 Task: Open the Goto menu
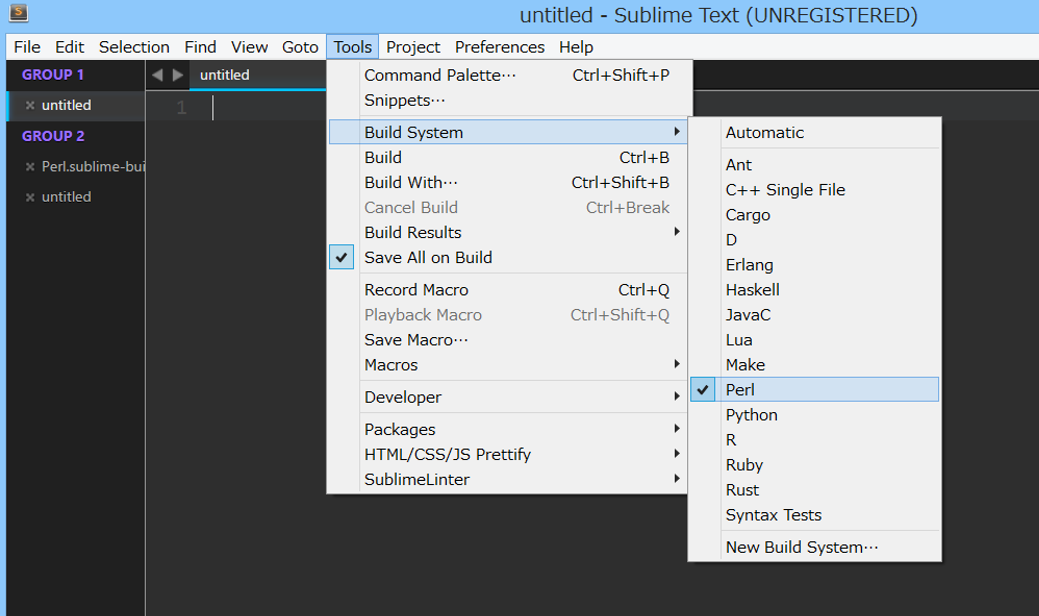pyautogui.click(x=300, y=47)
